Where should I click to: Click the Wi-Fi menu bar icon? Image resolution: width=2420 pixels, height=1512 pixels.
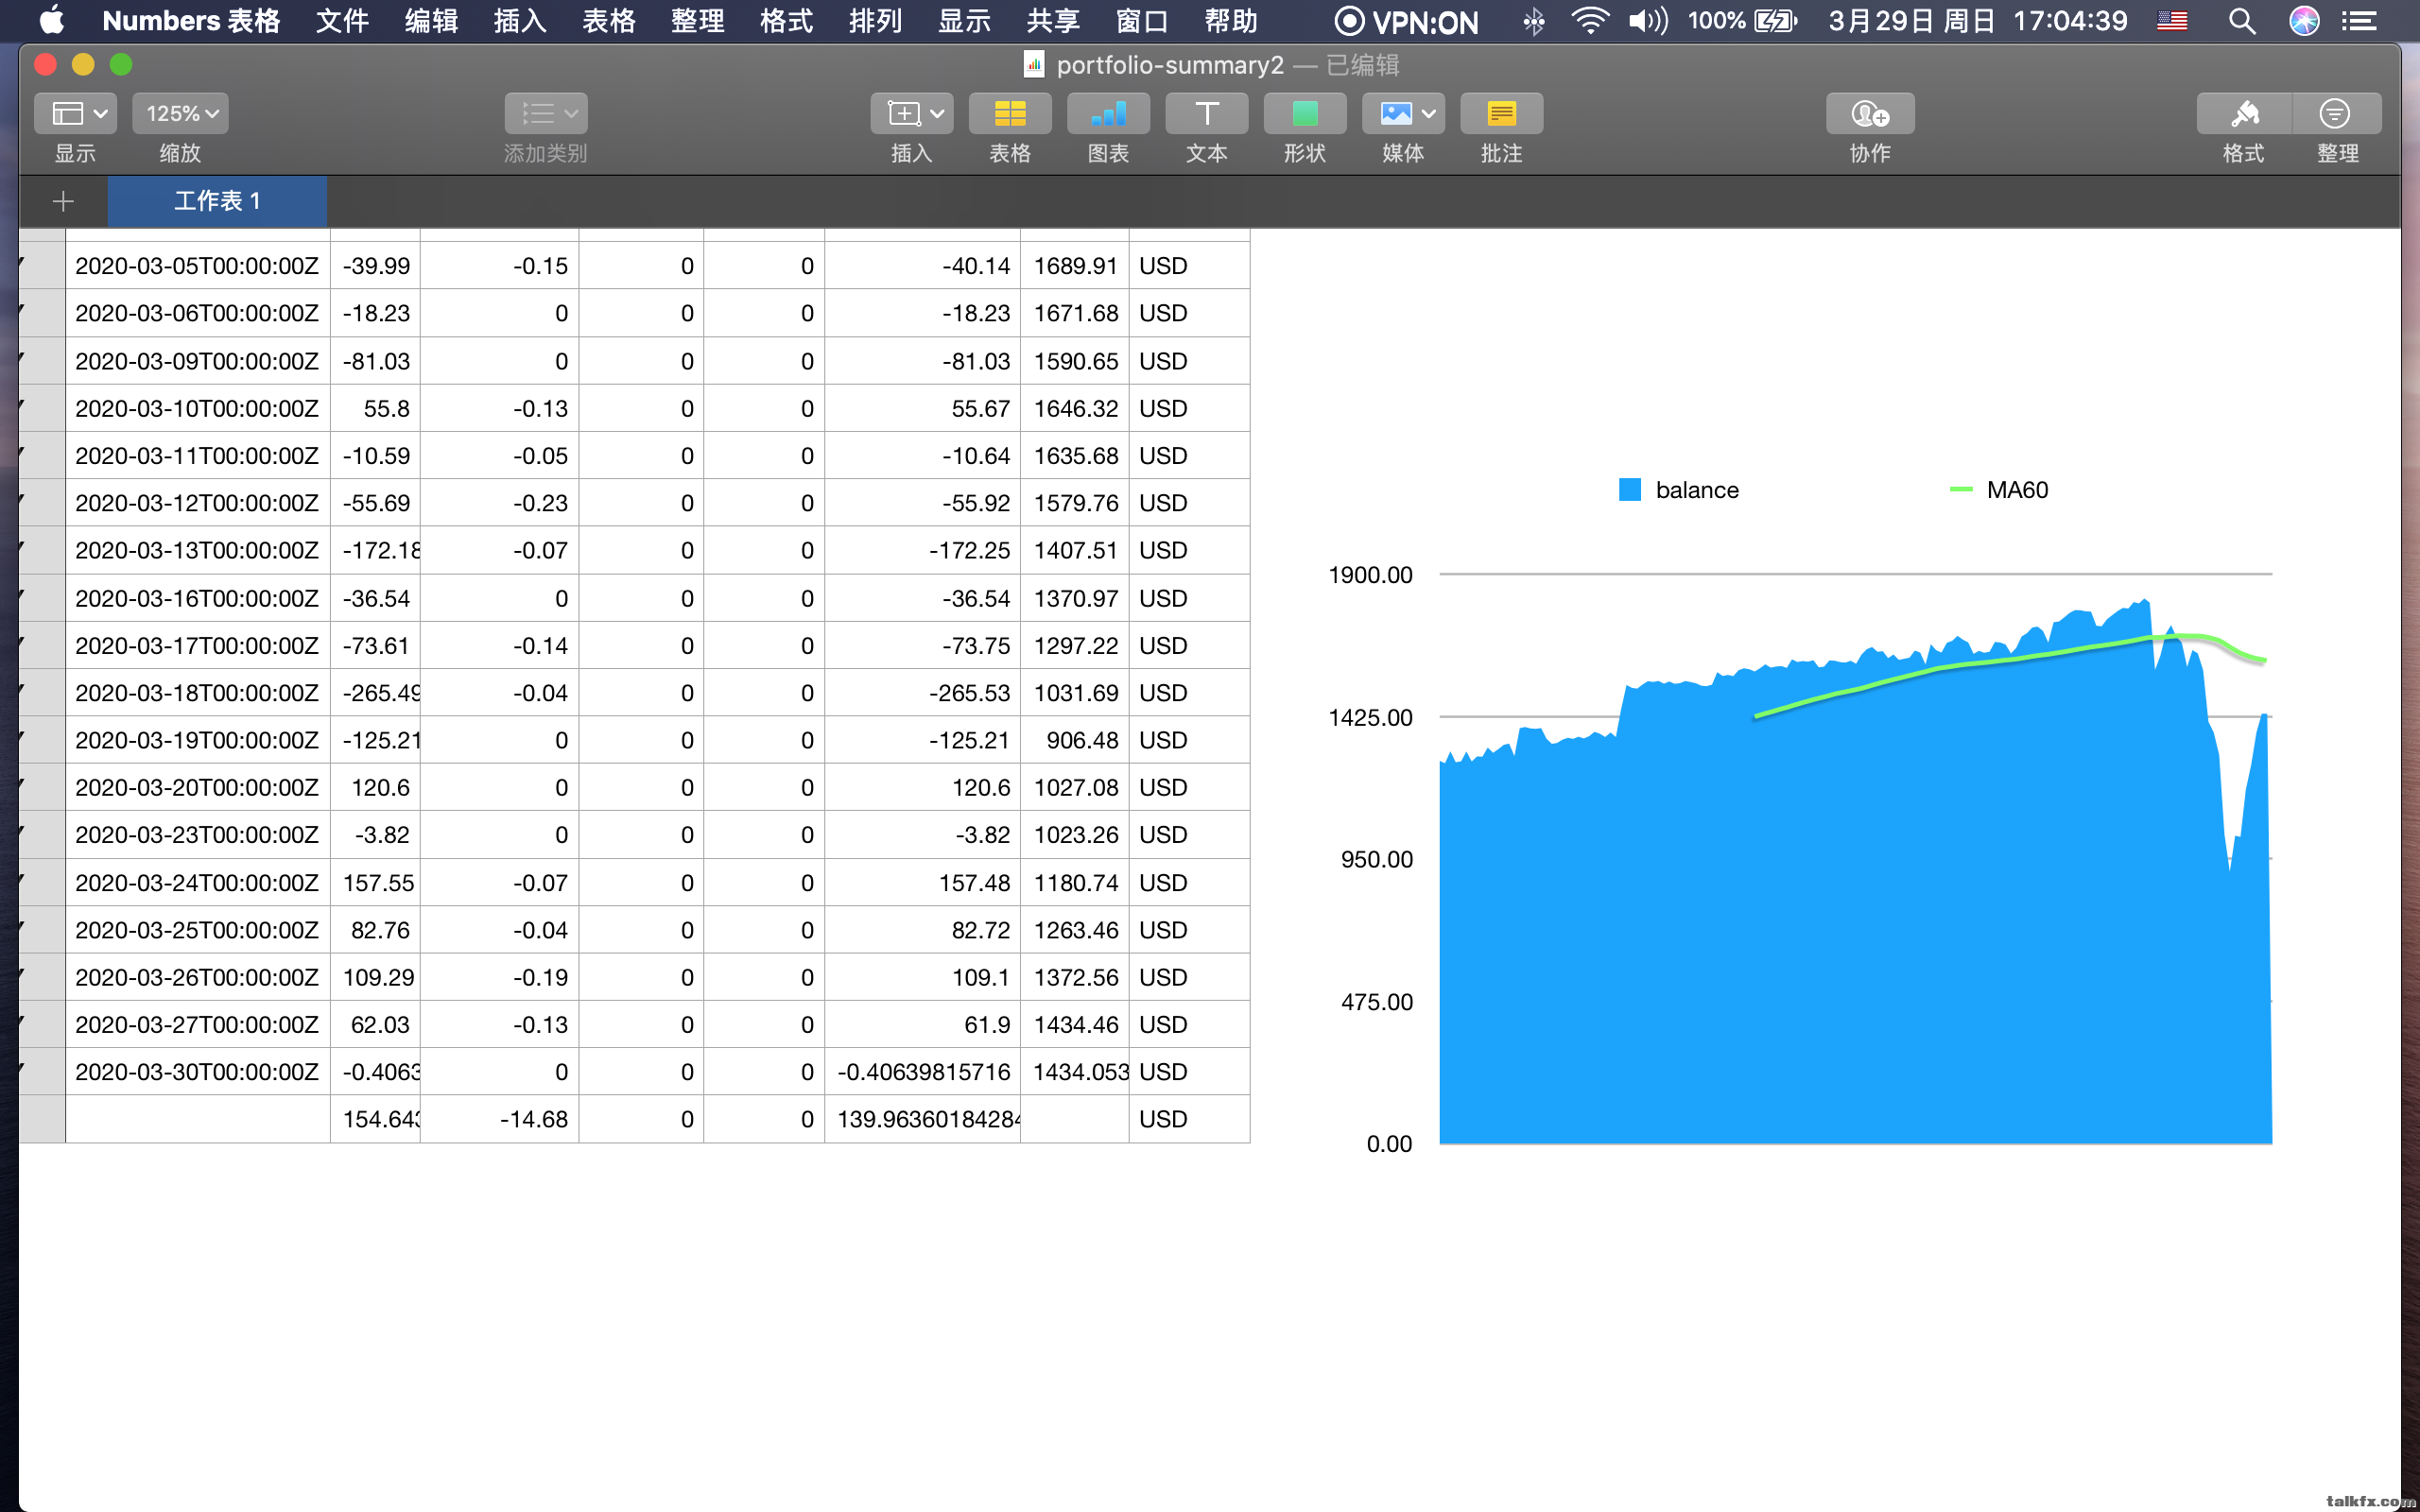coord(1590,21)
